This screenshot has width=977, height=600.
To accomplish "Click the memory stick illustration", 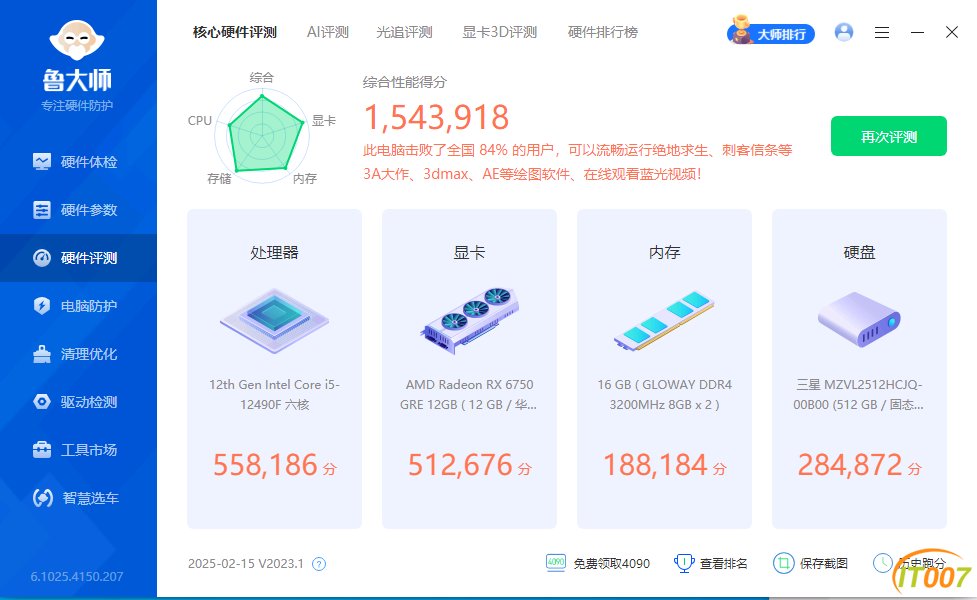I will pos(664,320).
